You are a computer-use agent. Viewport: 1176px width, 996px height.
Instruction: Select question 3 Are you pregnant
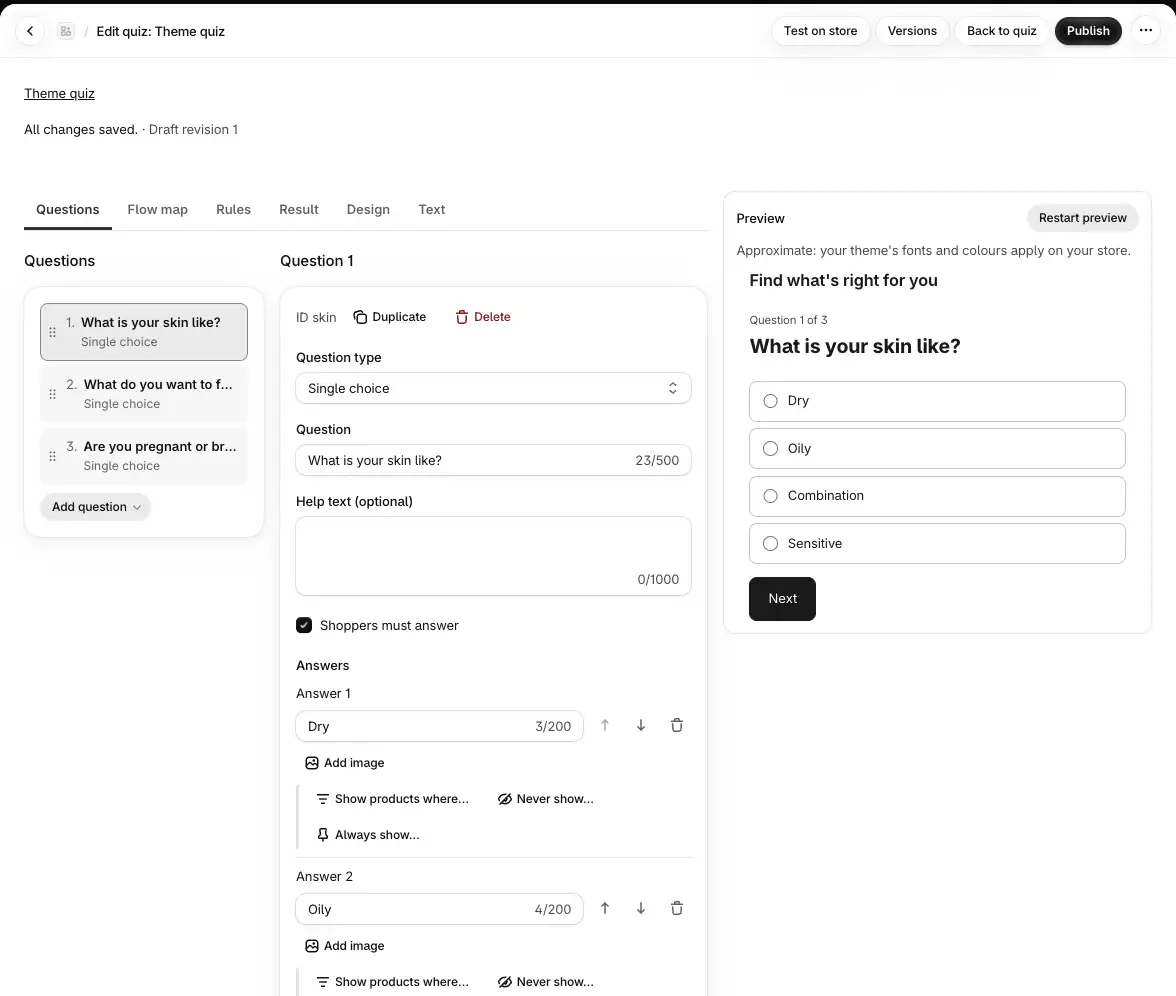[x=144, y=456]
